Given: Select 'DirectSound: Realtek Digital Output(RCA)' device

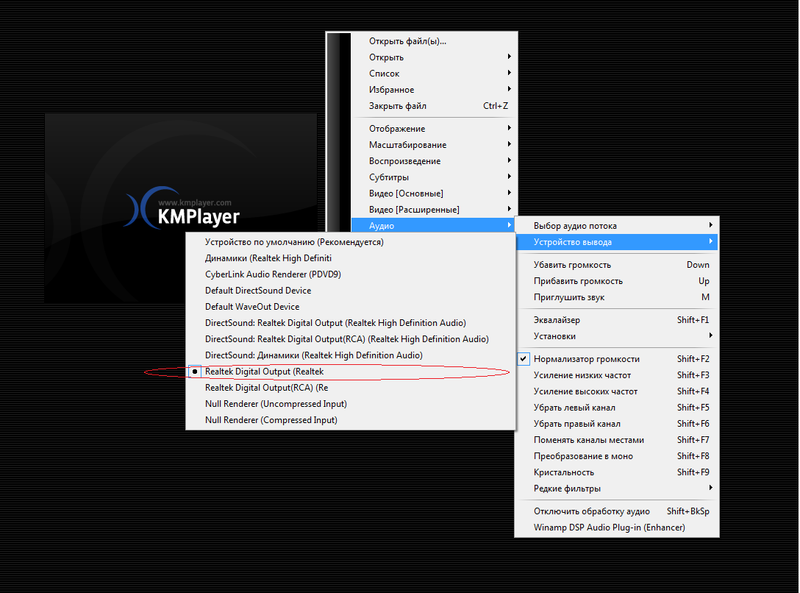Looking at the screenshot, I should (351, 339).
